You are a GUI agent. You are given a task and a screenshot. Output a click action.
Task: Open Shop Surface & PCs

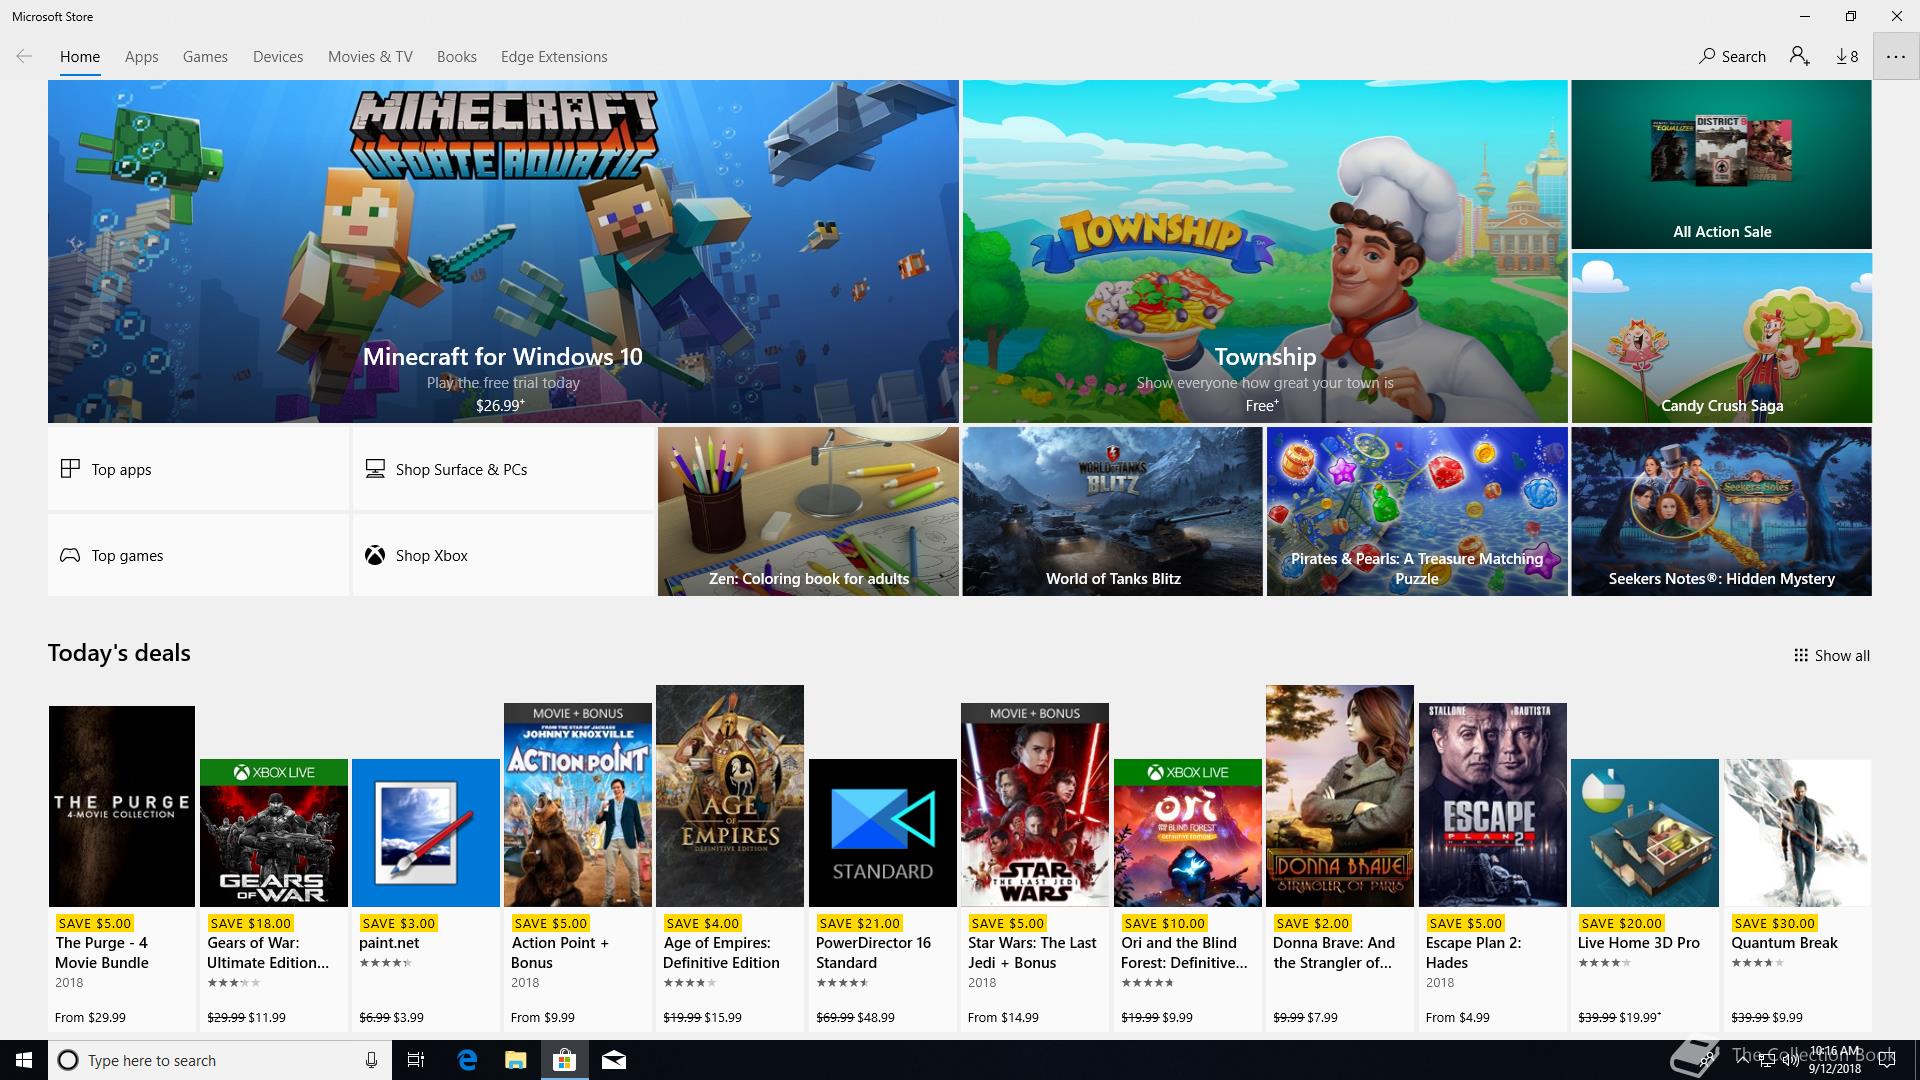503,469
